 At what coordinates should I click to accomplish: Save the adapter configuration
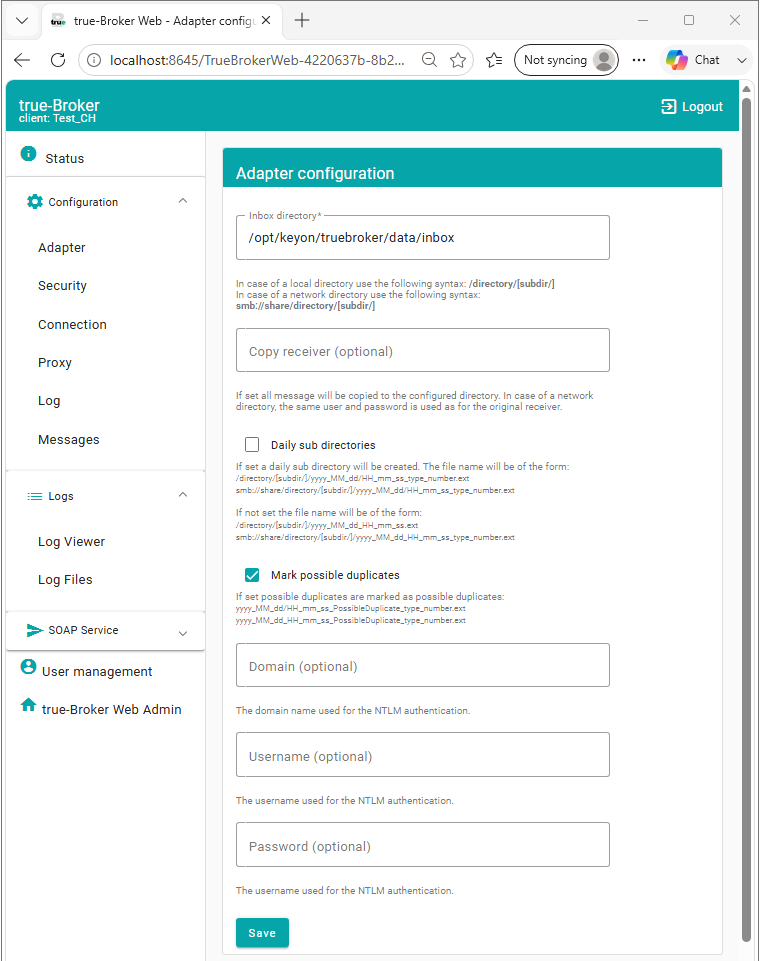point(262,933)
